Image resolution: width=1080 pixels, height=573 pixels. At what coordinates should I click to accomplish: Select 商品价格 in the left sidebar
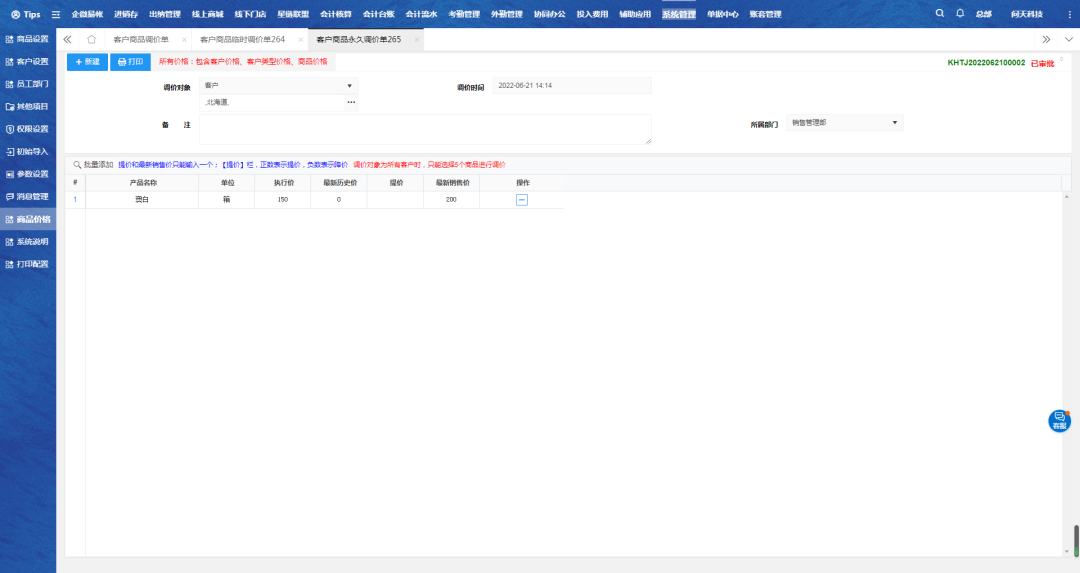pyautogui.click(x=28, y=219)
